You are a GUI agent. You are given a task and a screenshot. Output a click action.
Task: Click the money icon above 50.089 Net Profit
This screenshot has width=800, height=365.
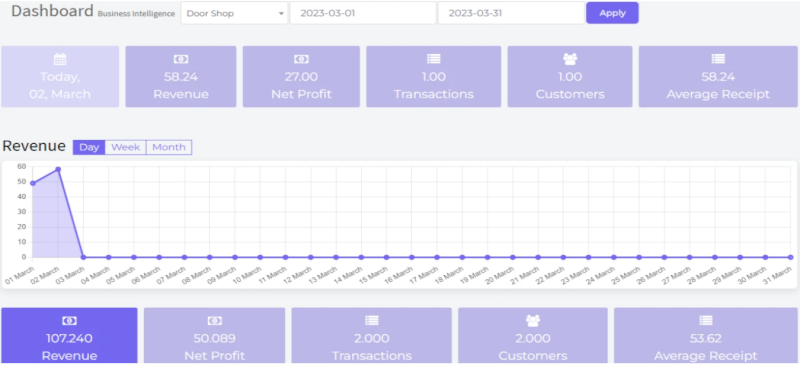click(x=215, y=321)
